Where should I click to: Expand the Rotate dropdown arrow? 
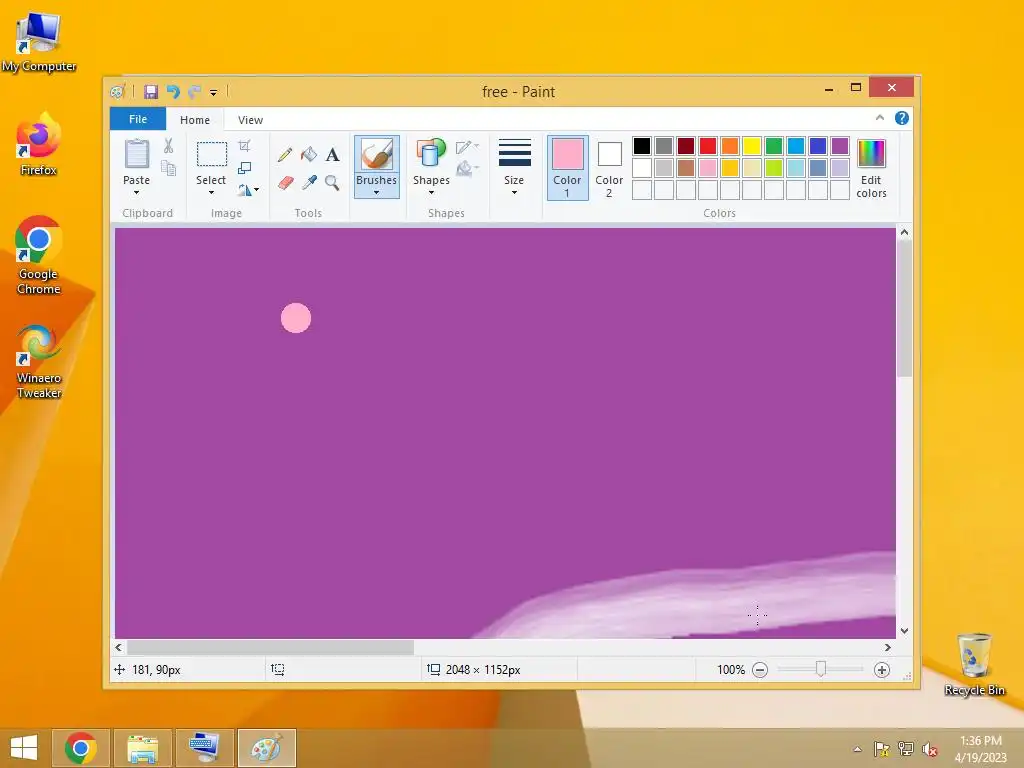257,190
